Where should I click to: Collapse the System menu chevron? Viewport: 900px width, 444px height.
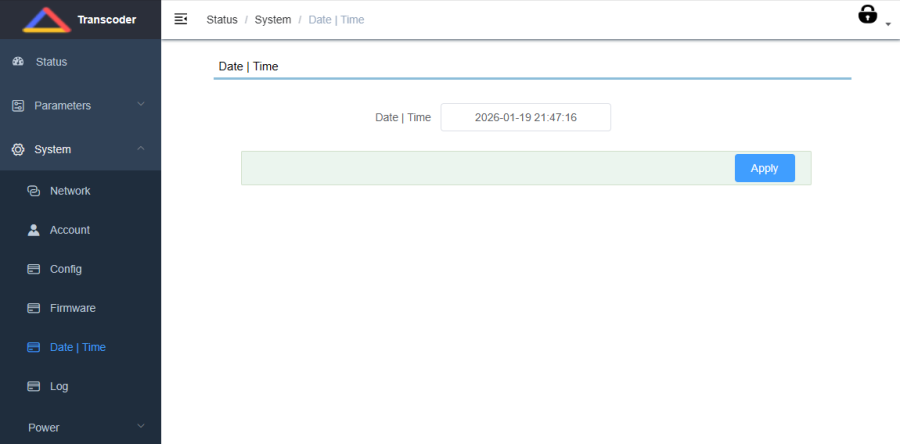tap(141, 149)
